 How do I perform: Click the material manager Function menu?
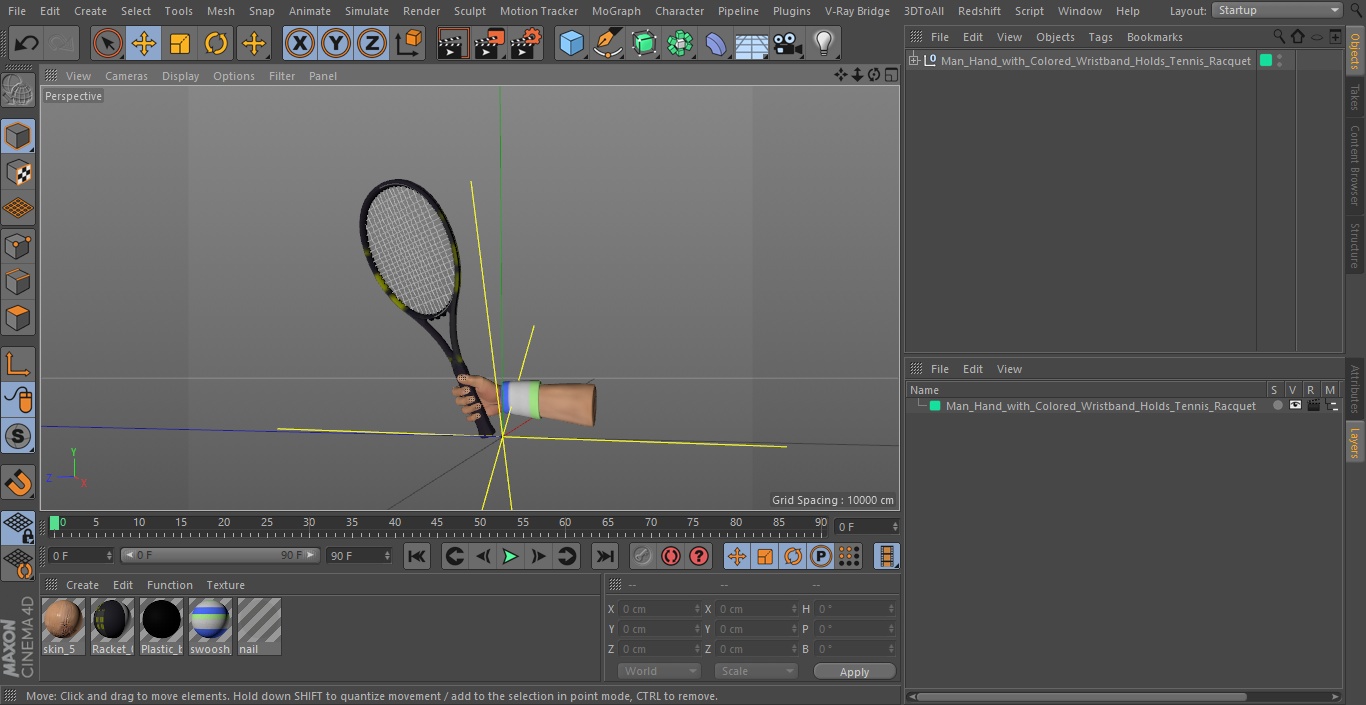coord(169,585)
